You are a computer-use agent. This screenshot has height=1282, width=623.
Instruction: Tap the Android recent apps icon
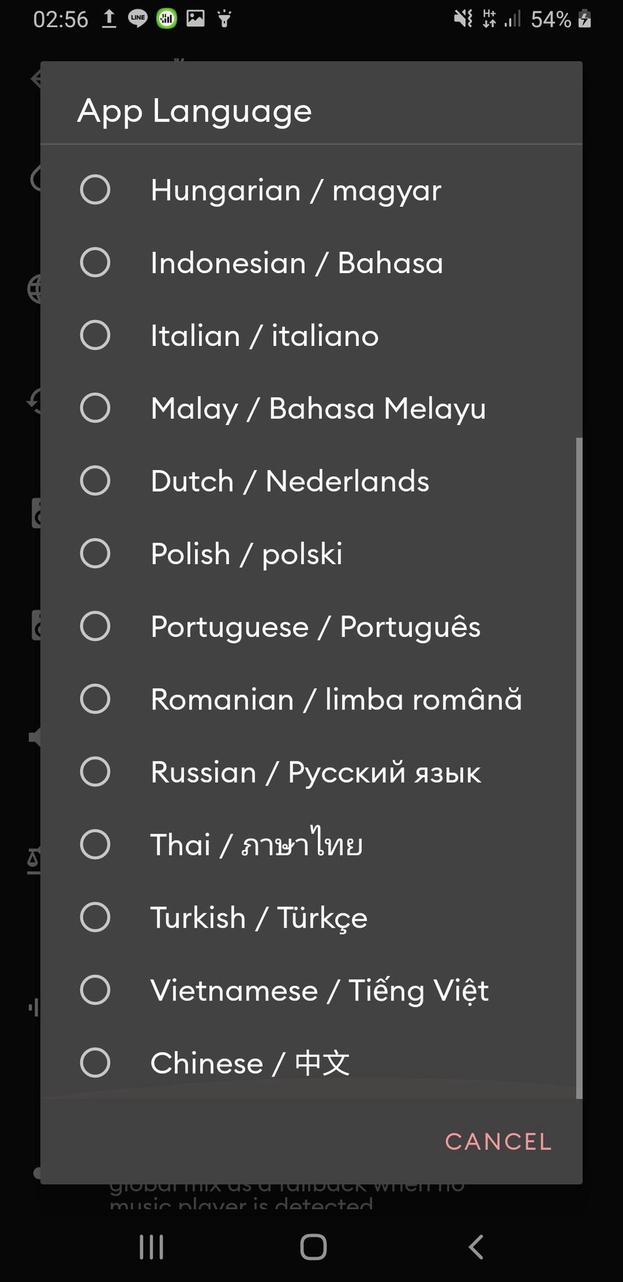[151, 1246]
